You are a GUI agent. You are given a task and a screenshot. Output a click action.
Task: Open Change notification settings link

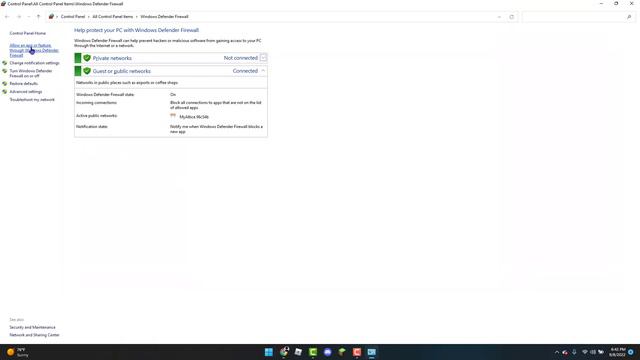[34, 63]
